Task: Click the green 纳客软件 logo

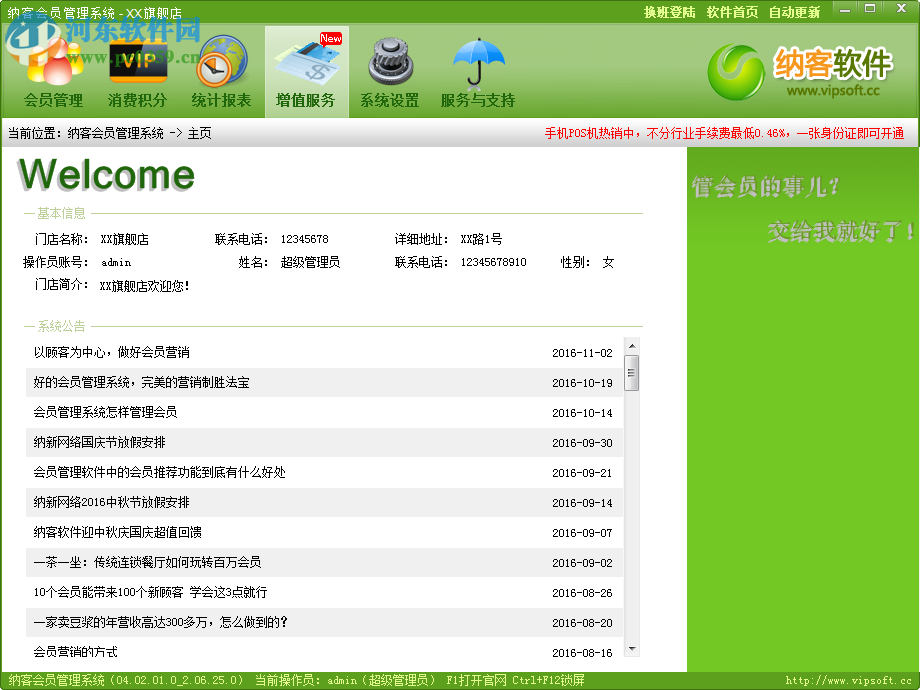Action: click(737, 72)
